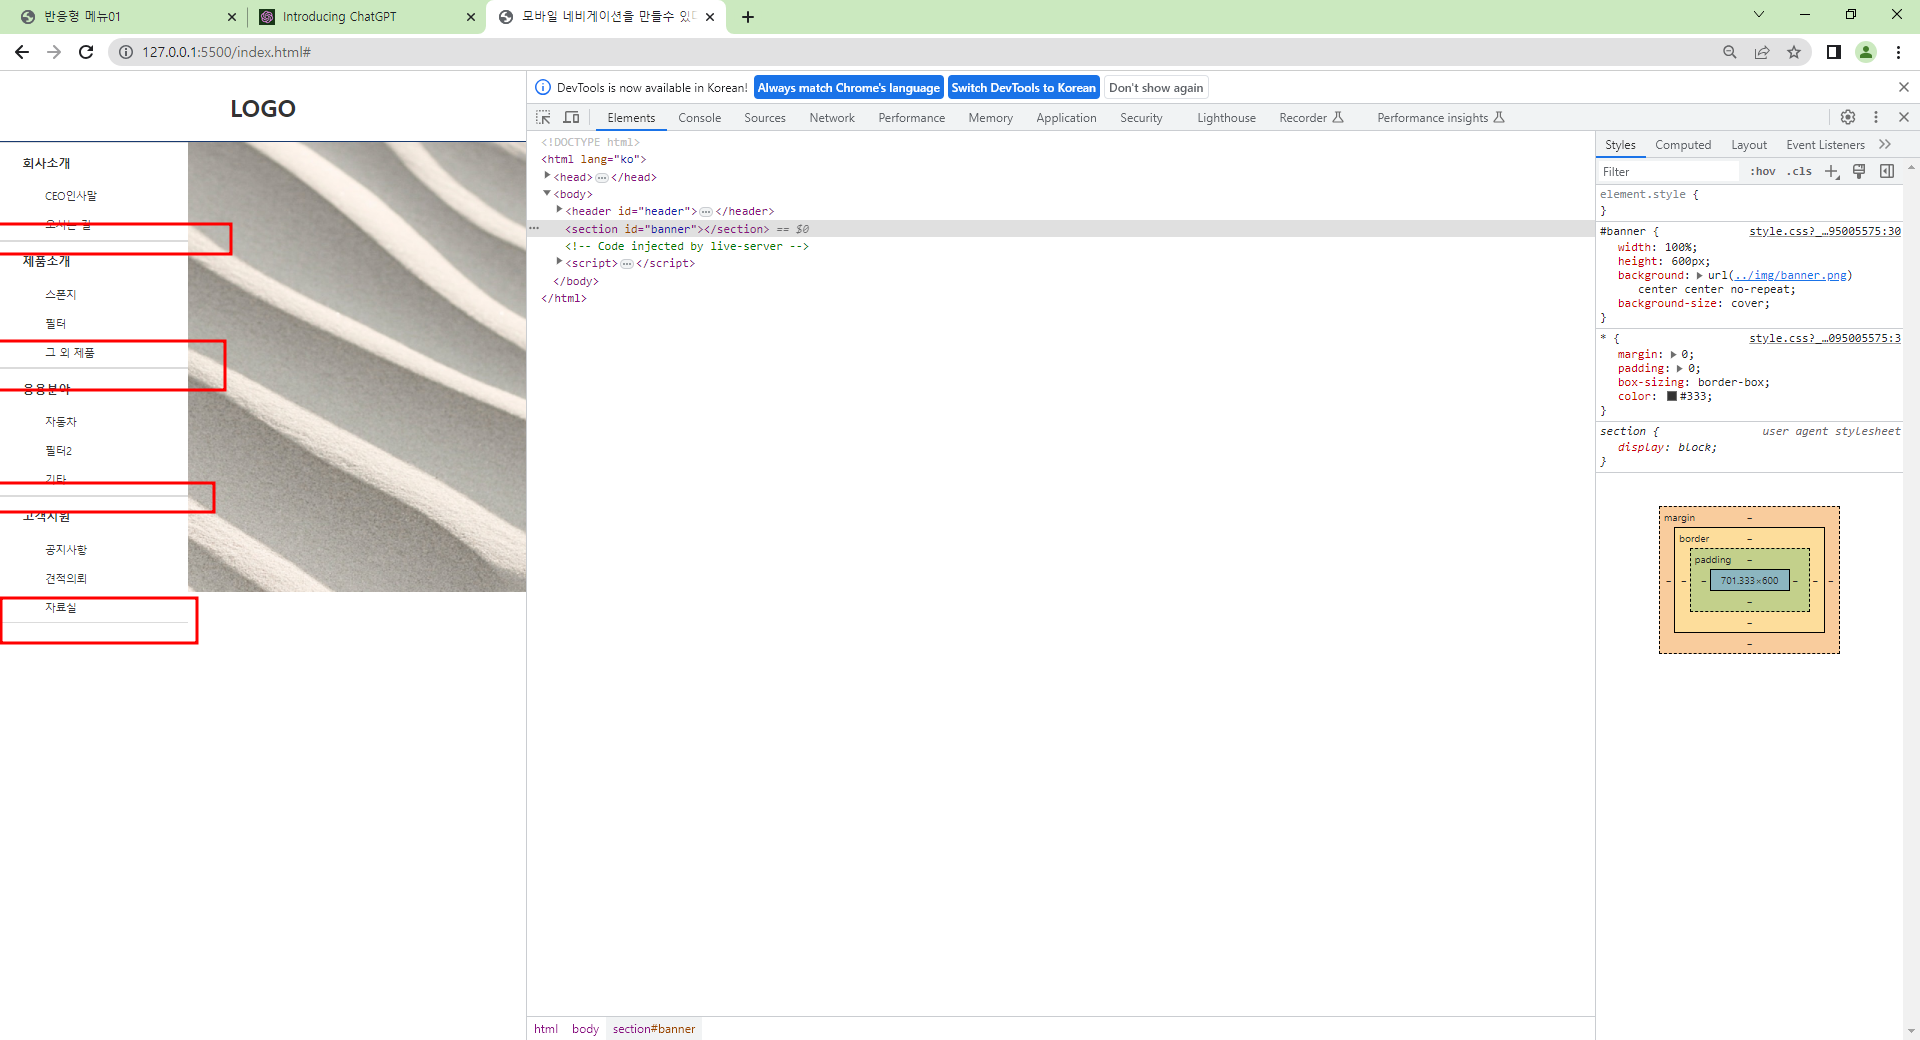The height and width of the screenshot is (1040, 1920).
Task: Select html in the breadcrumb bar
Action: [x=546, y=1028]
